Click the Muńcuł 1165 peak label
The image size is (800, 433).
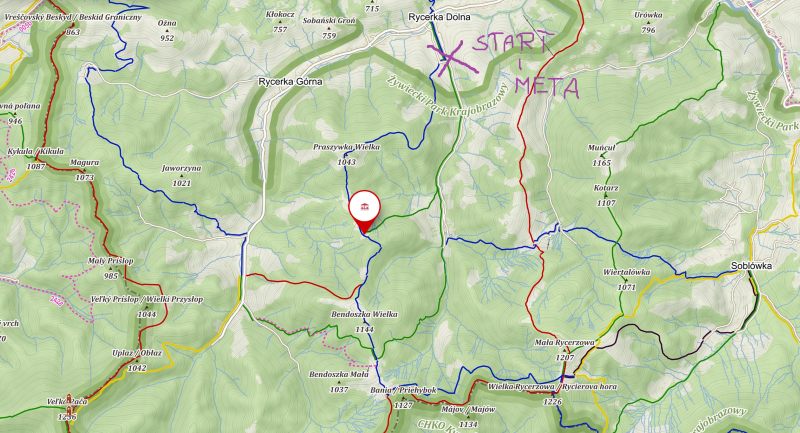click(x=602, y=155)
